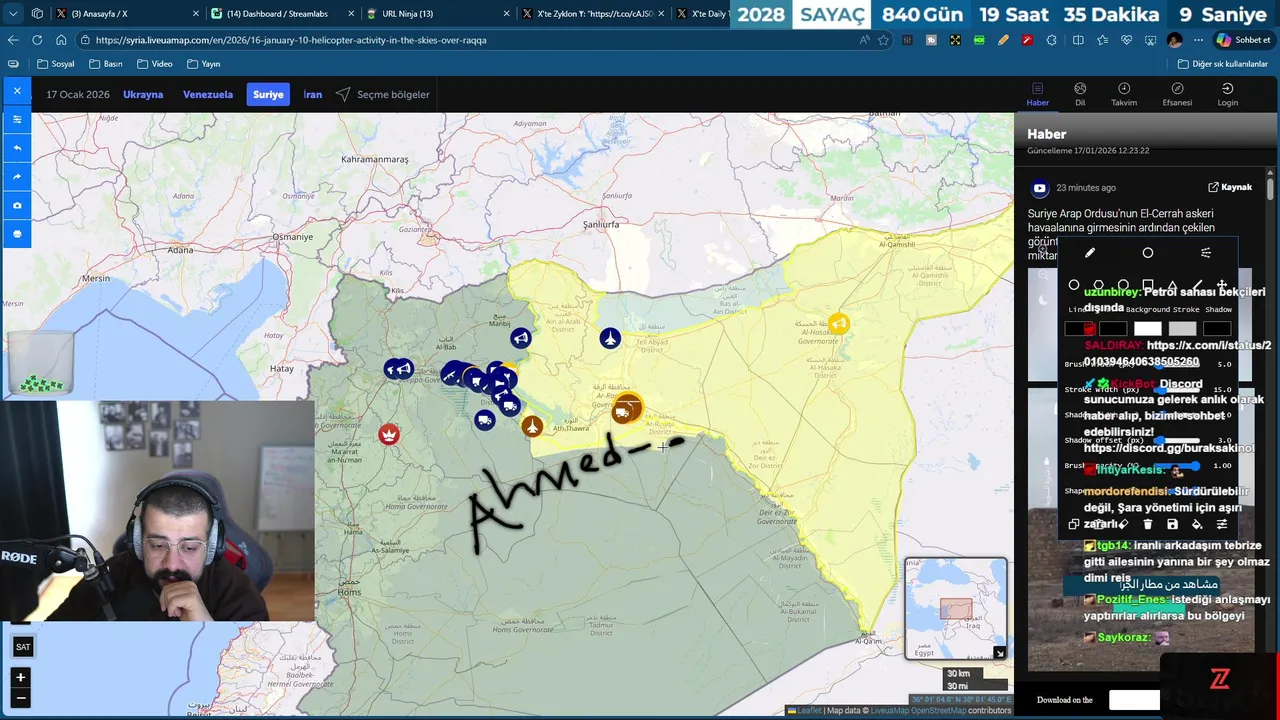Open the browser tab list dropdown

tap(13, 14)
